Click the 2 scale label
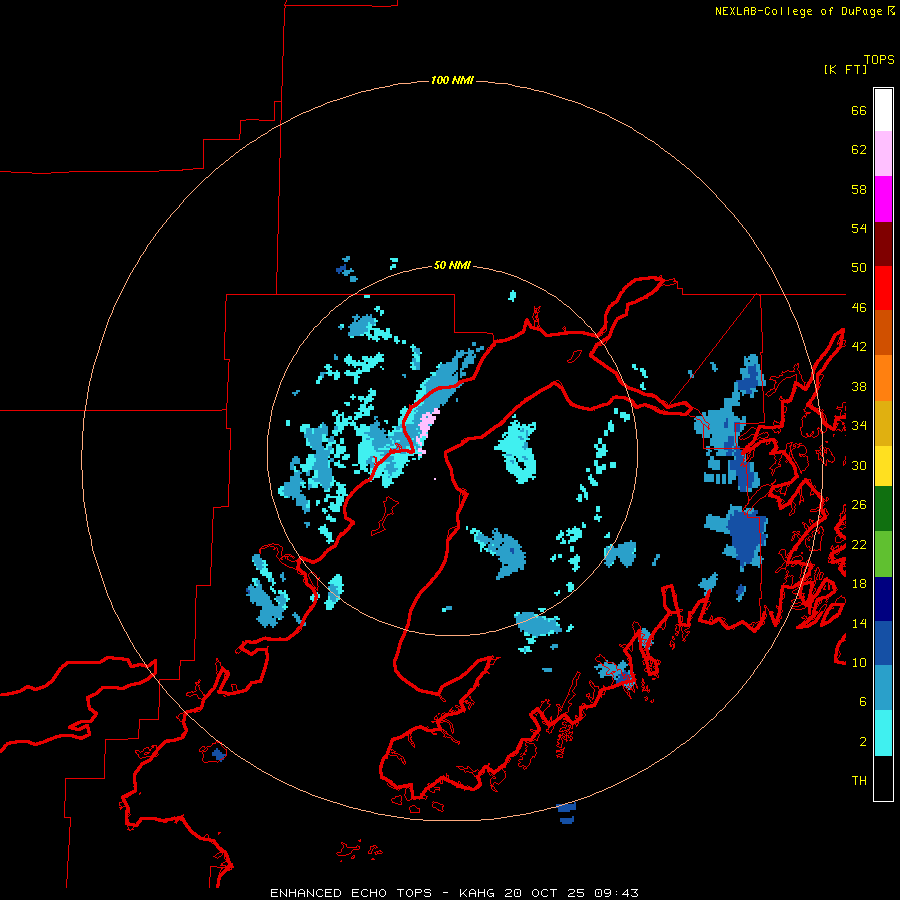The width and height of the screenshot is (900, 900). click(x=863, y=742)
